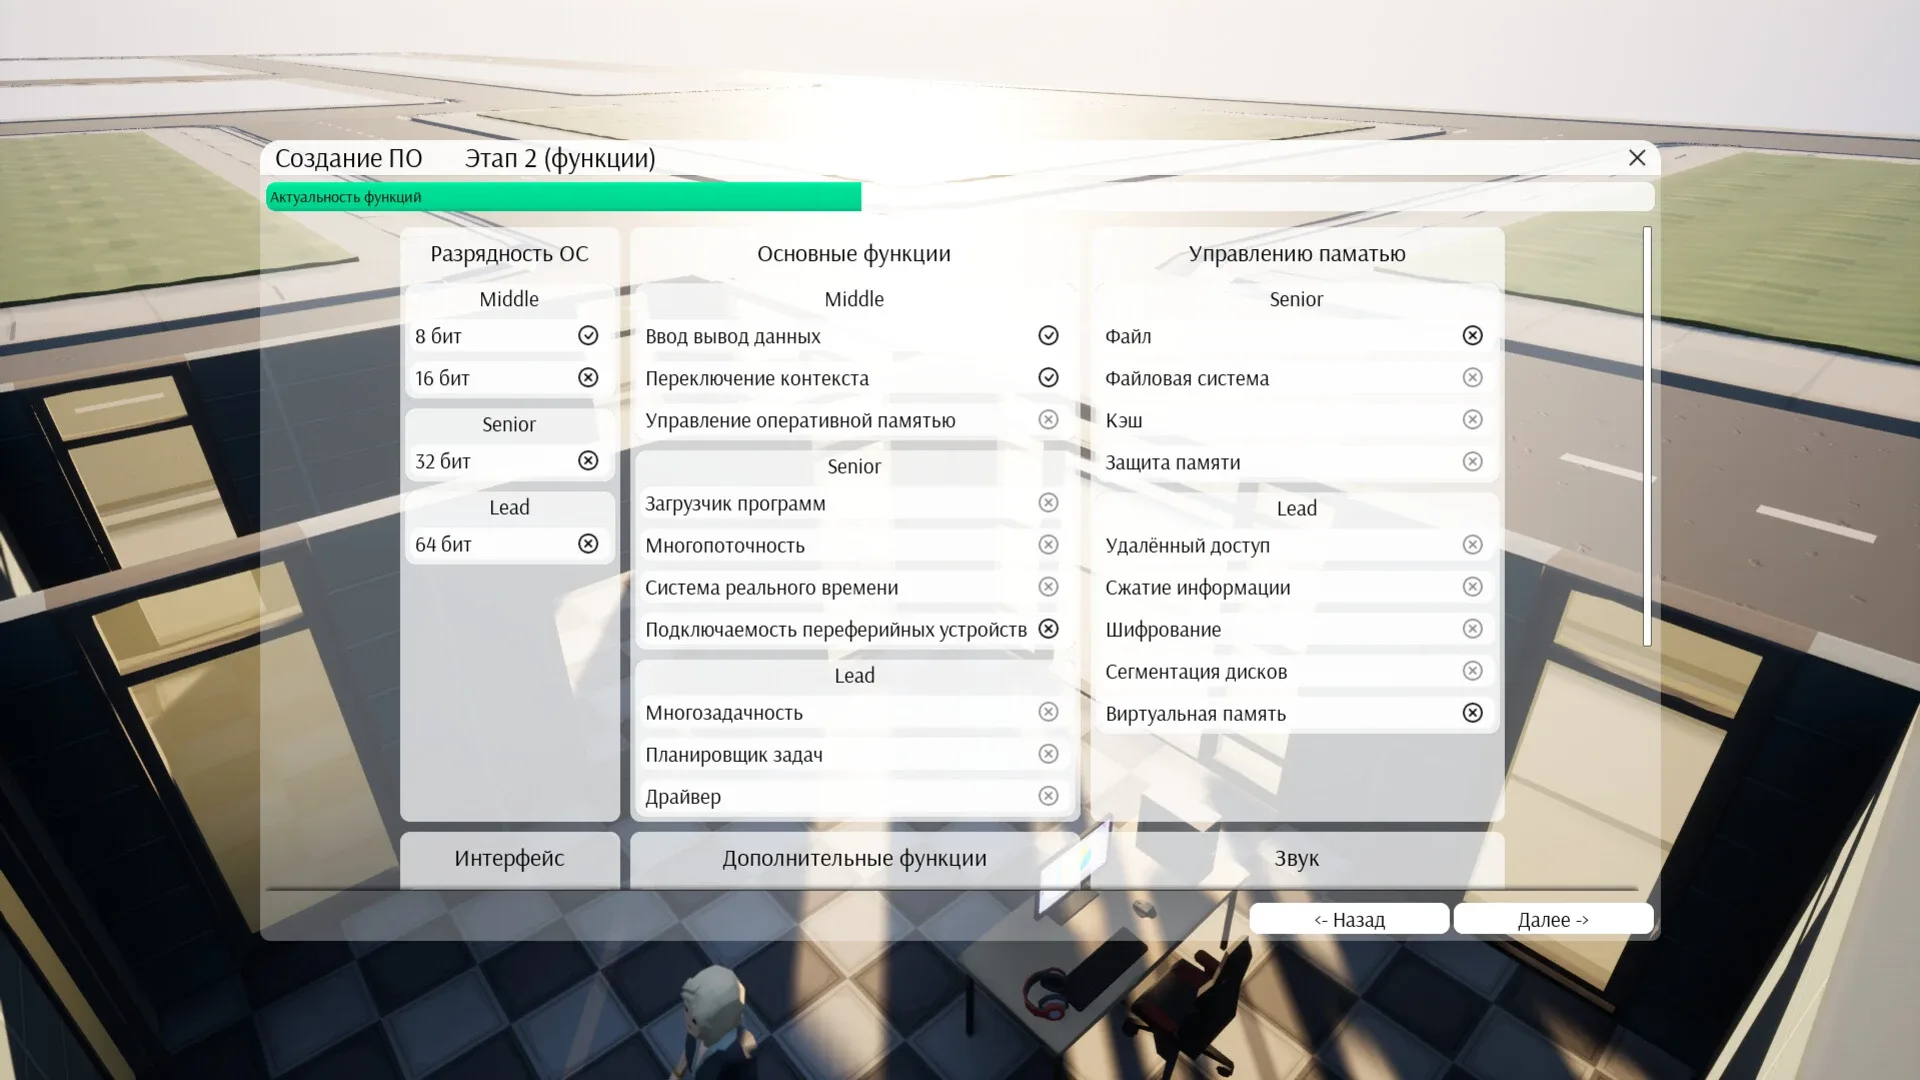Expand the Интерфейс section
Viewport: 1920px width, 1080px height.
[x=509, y=858]
